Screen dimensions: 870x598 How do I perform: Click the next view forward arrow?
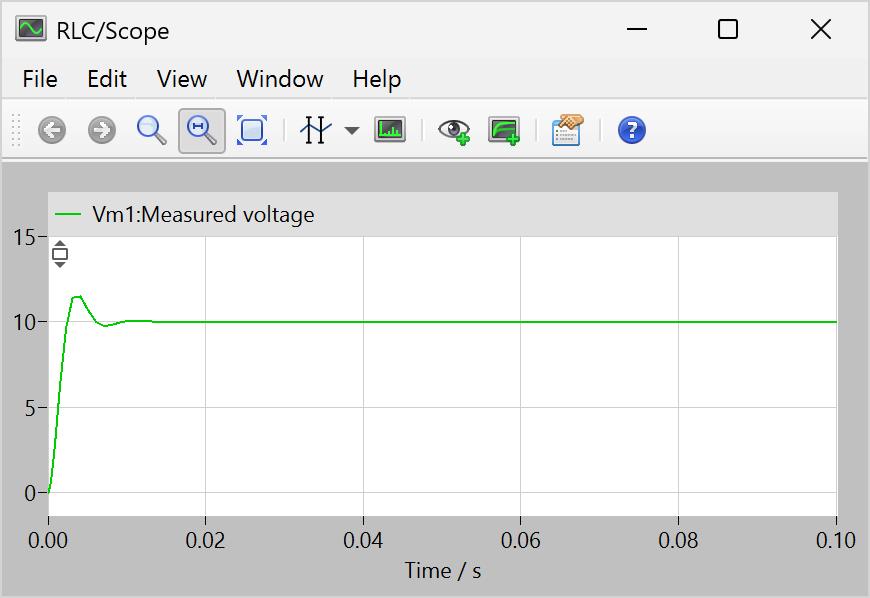click(x=102, y=130)
